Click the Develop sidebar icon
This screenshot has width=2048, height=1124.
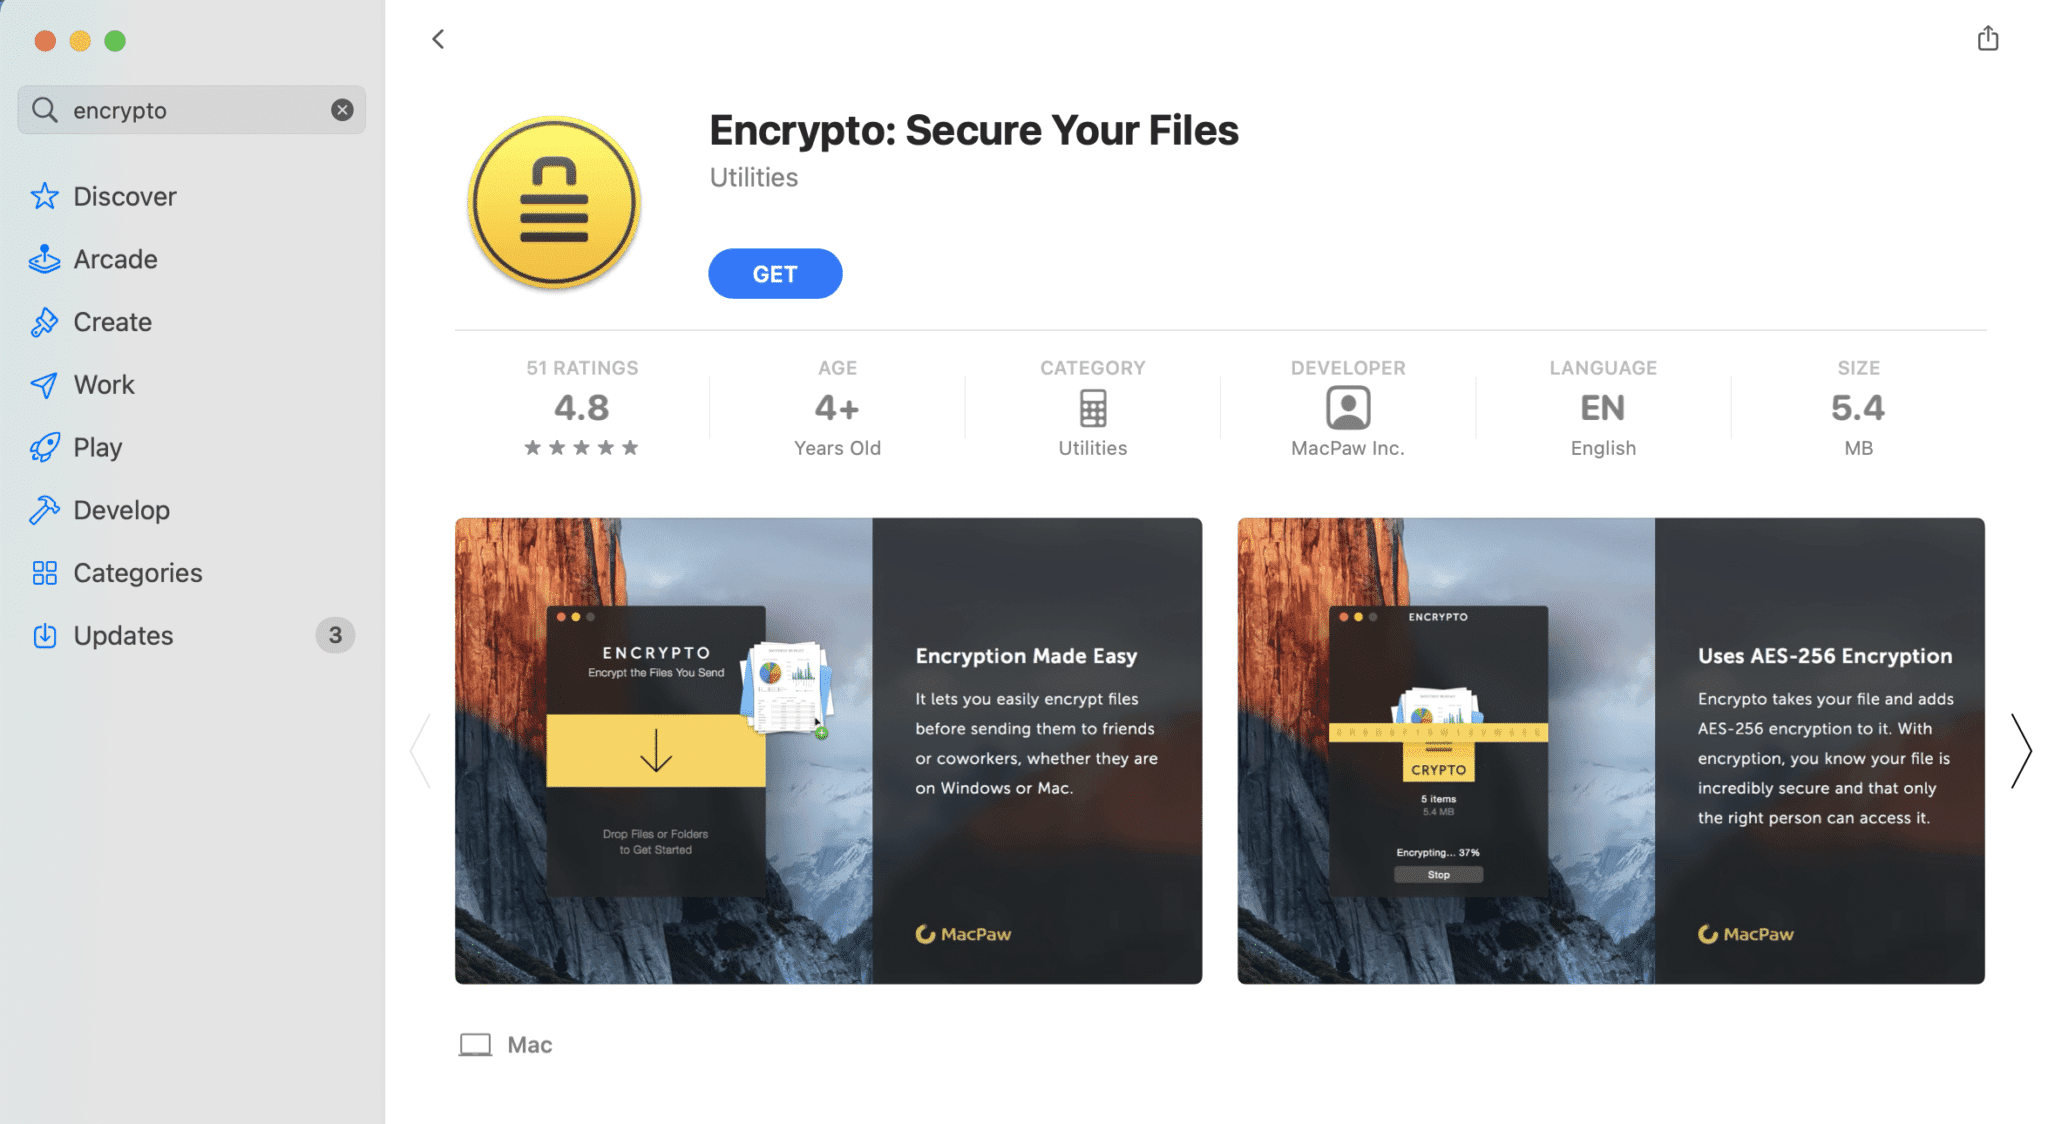coord(44,509)
